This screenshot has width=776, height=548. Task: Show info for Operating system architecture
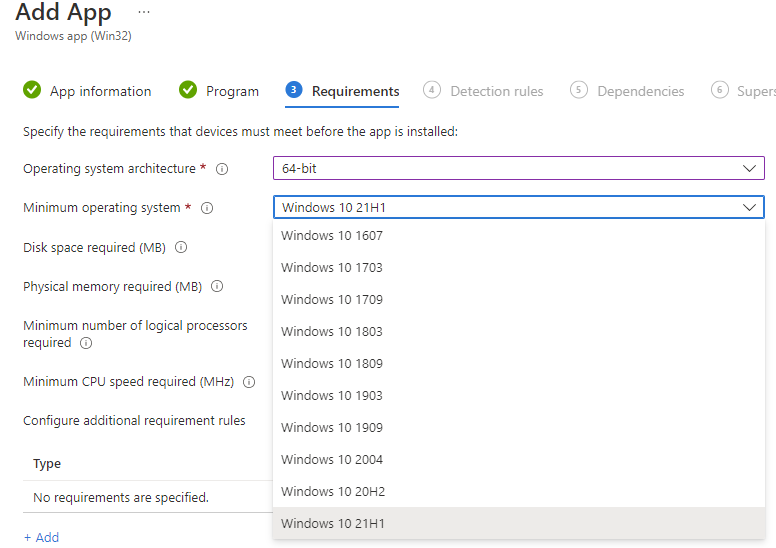pyautogui.click(x=222, y=169)
